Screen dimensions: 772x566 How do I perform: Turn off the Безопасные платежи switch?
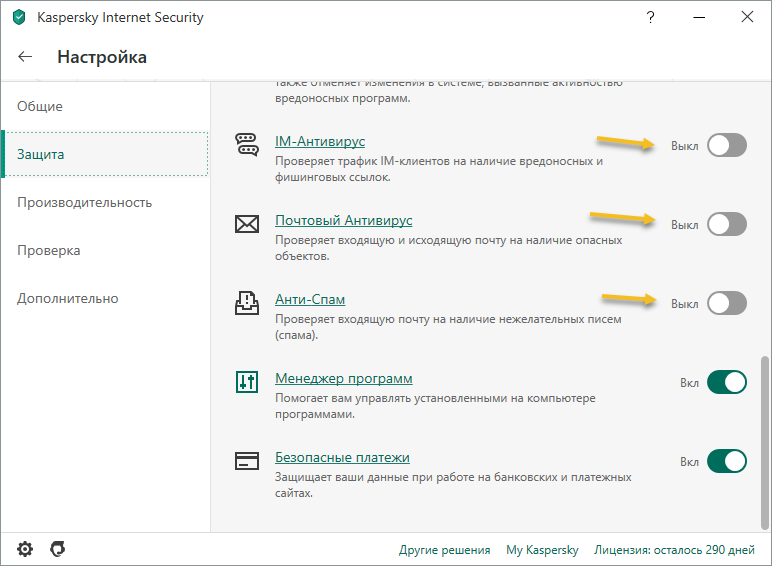(726, 461)
